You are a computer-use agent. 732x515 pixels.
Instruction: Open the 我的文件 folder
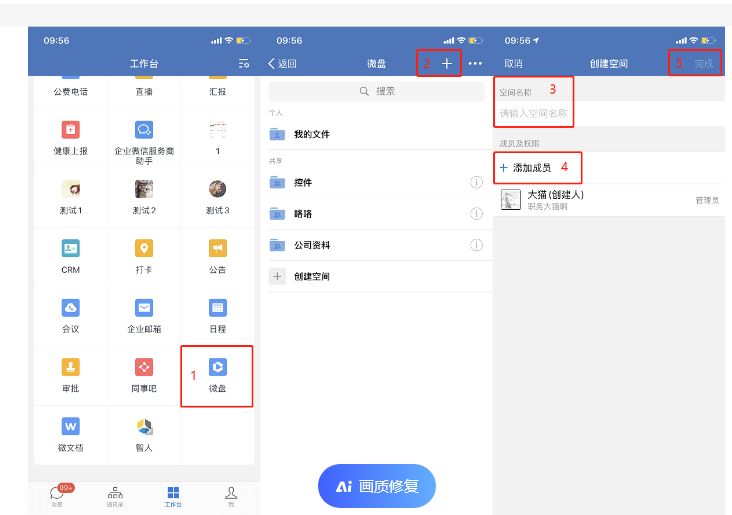click(311, 134)
